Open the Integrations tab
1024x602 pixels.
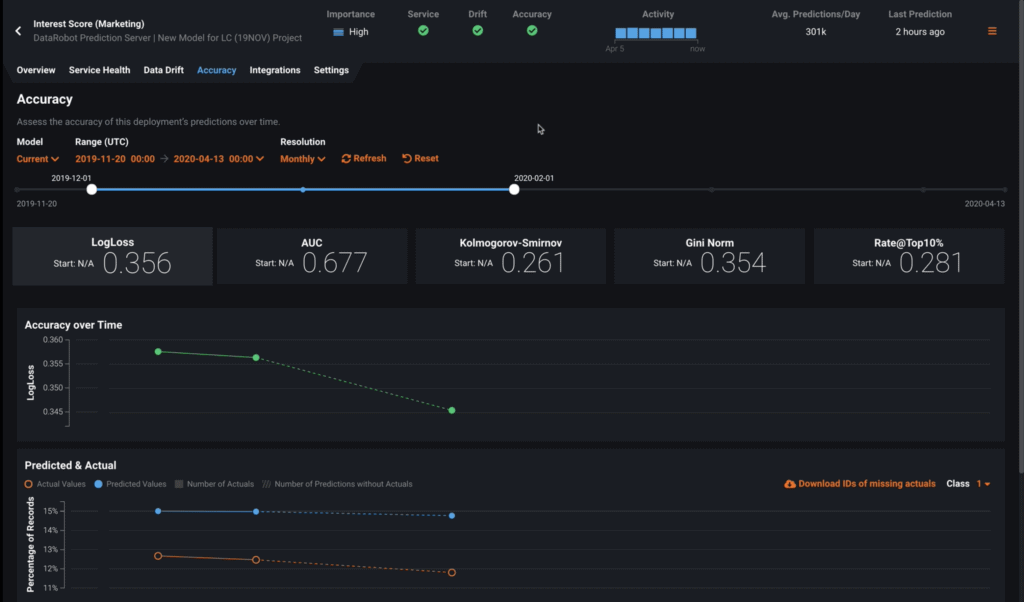point(275,70)
